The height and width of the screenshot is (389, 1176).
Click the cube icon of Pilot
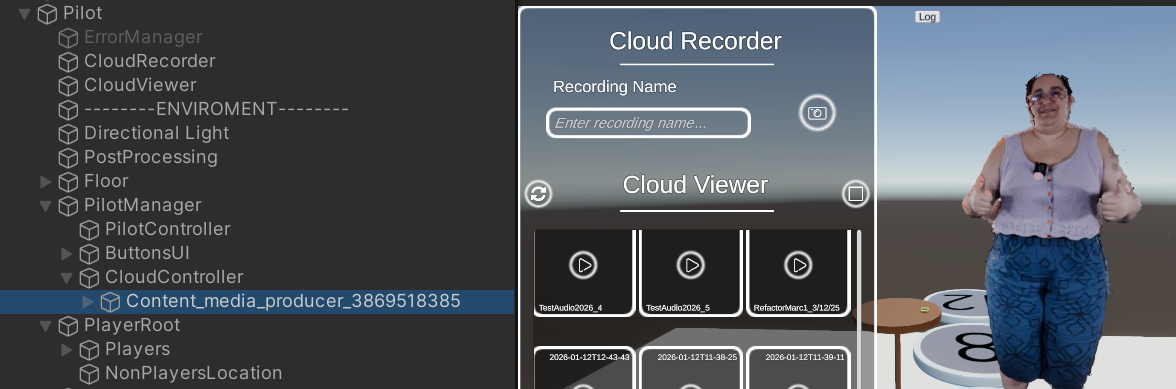[x=47, y=13]
